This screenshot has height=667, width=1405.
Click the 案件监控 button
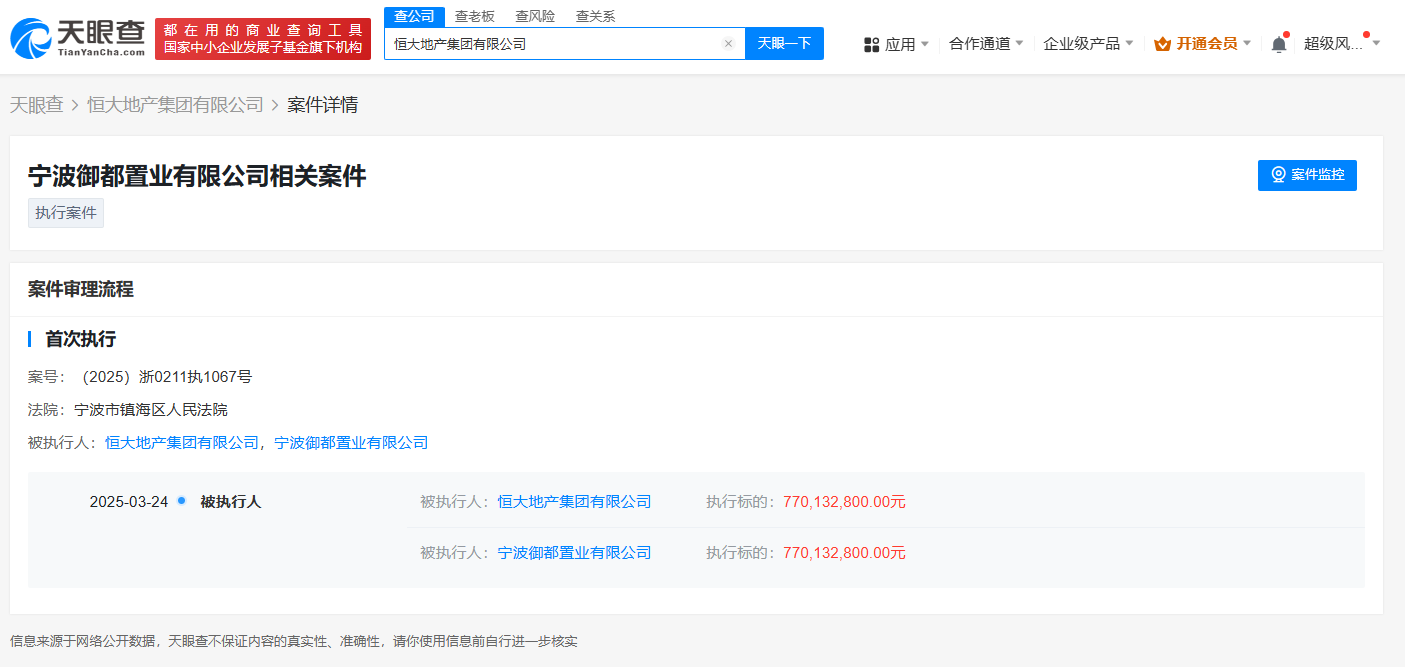pyautogui.click(x=1307, y=175)
